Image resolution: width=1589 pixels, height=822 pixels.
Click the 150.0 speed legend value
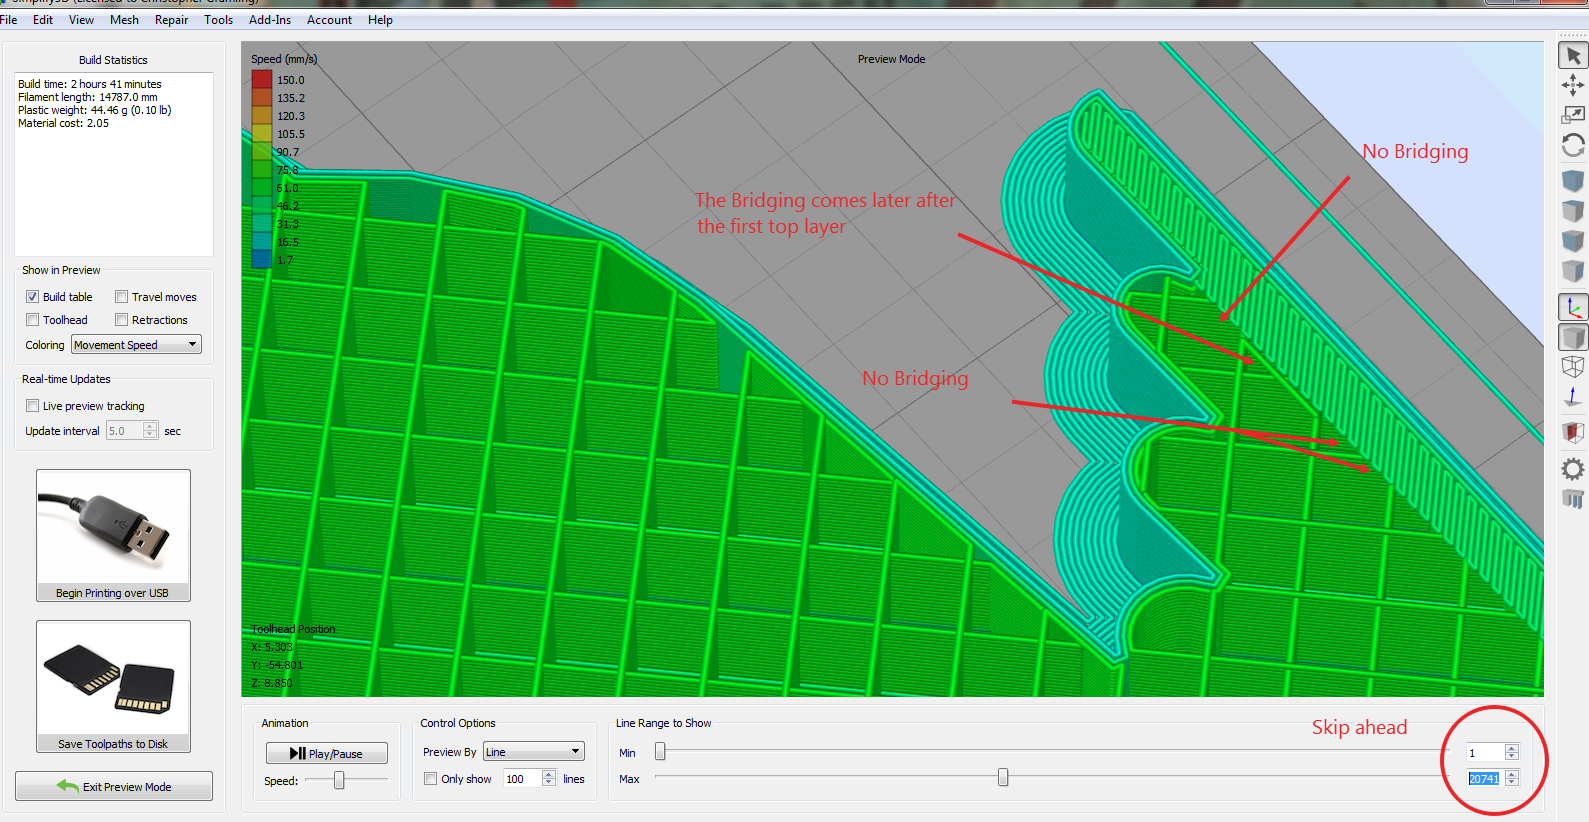pos(291,80)
